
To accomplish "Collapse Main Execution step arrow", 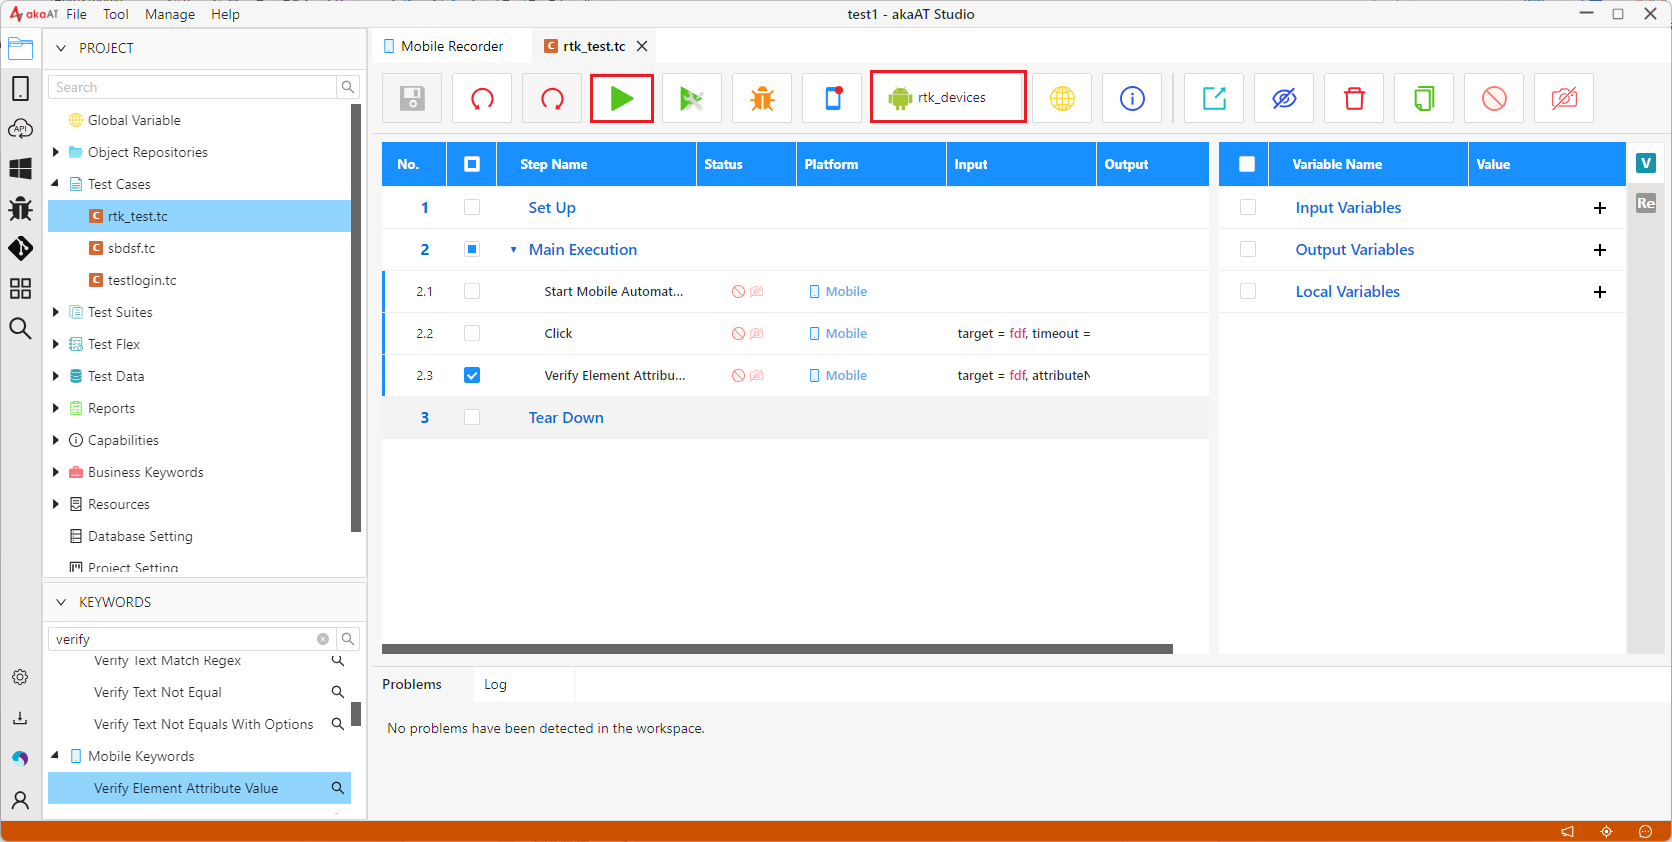I will 513,250.
